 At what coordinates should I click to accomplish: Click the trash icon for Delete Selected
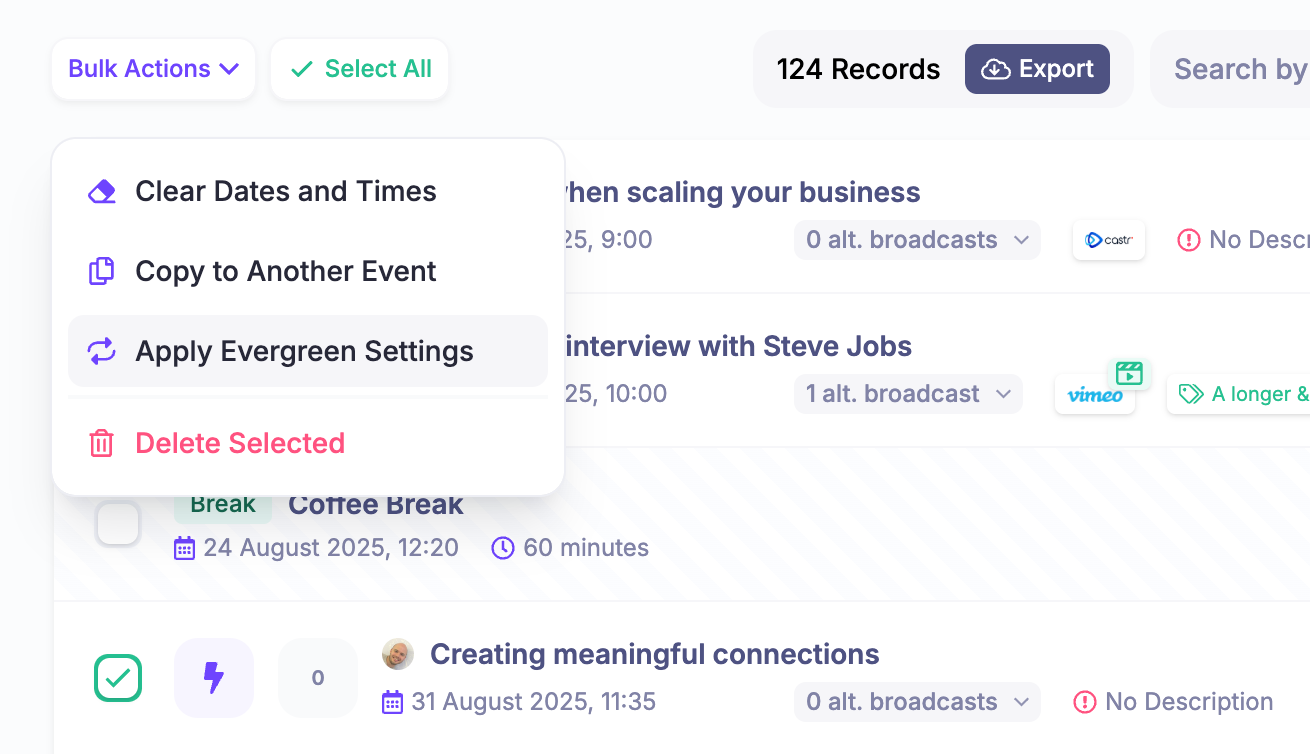click(102, 443)
